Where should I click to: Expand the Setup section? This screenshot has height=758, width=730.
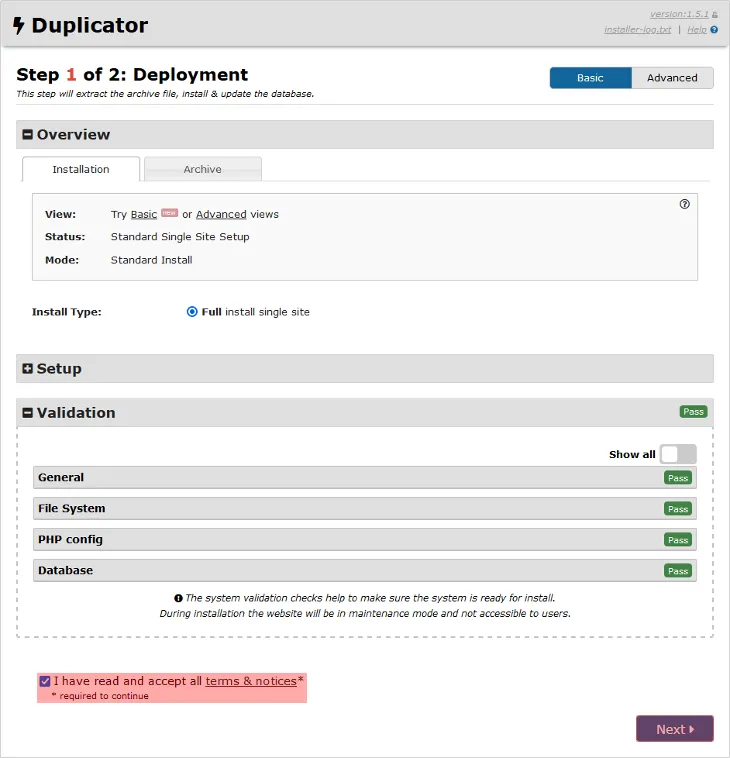point(365,368)
